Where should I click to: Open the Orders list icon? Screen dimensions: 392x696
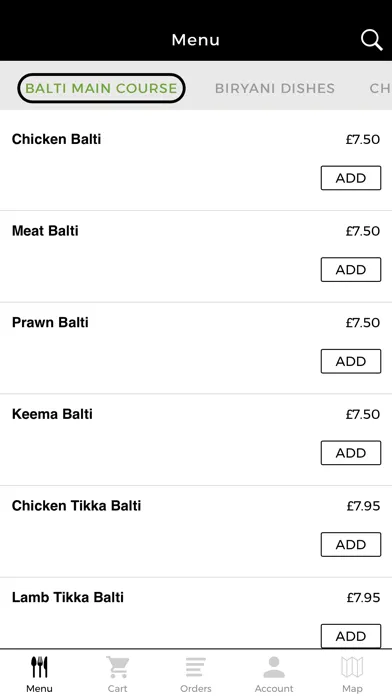pos(196,667)
